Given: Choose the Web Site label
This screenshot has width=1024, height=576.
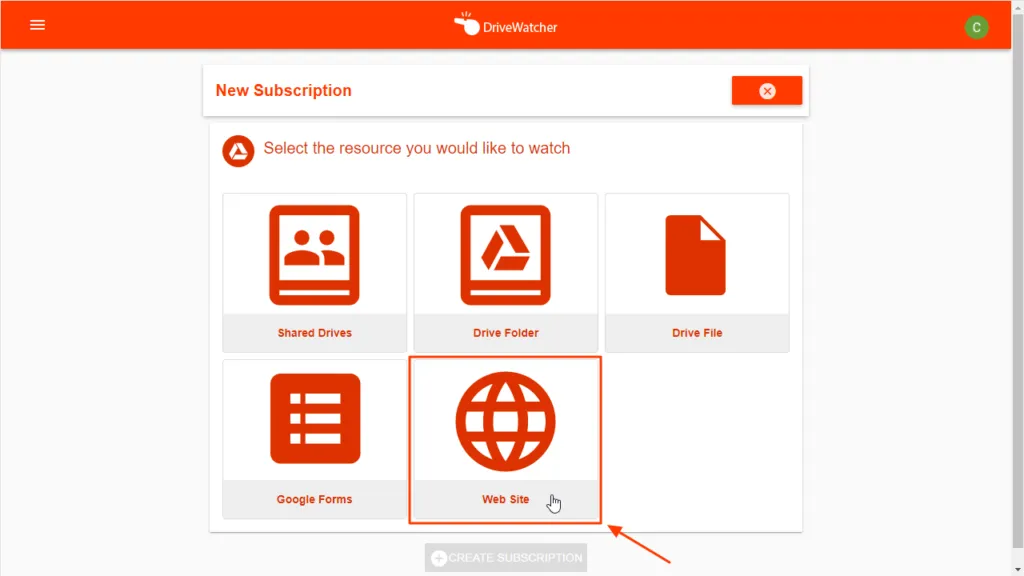Looking at the screenshot, I should [x=505, y=499].
